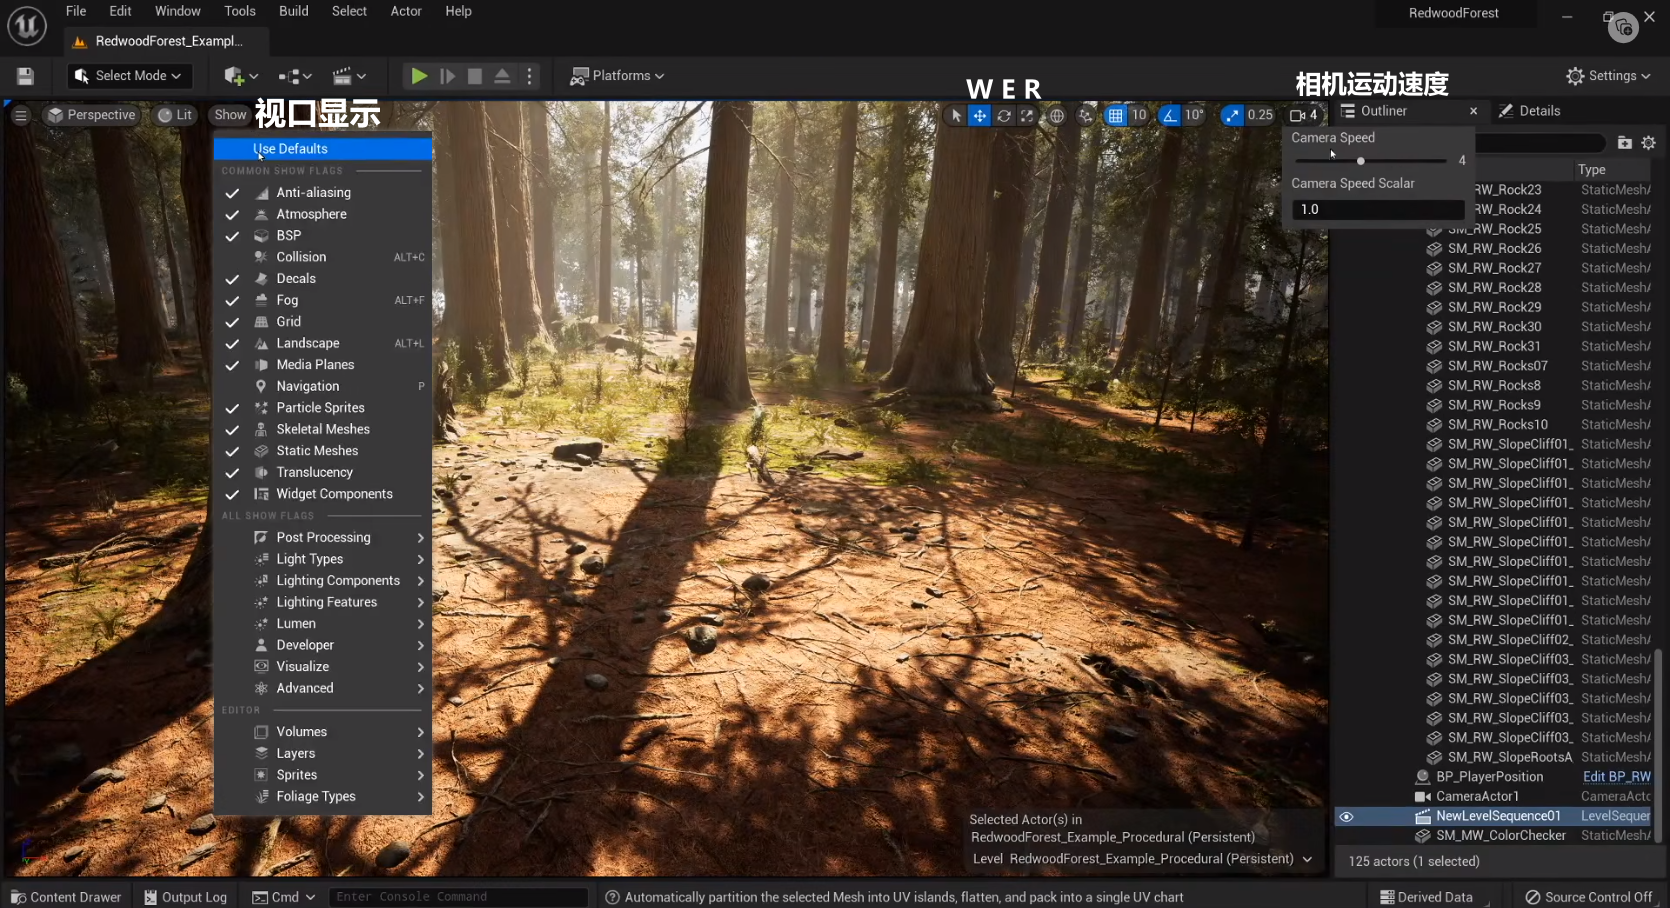Choose the Select objects cursor tool
1670x908 pixels.
click(x=956, y=115)
